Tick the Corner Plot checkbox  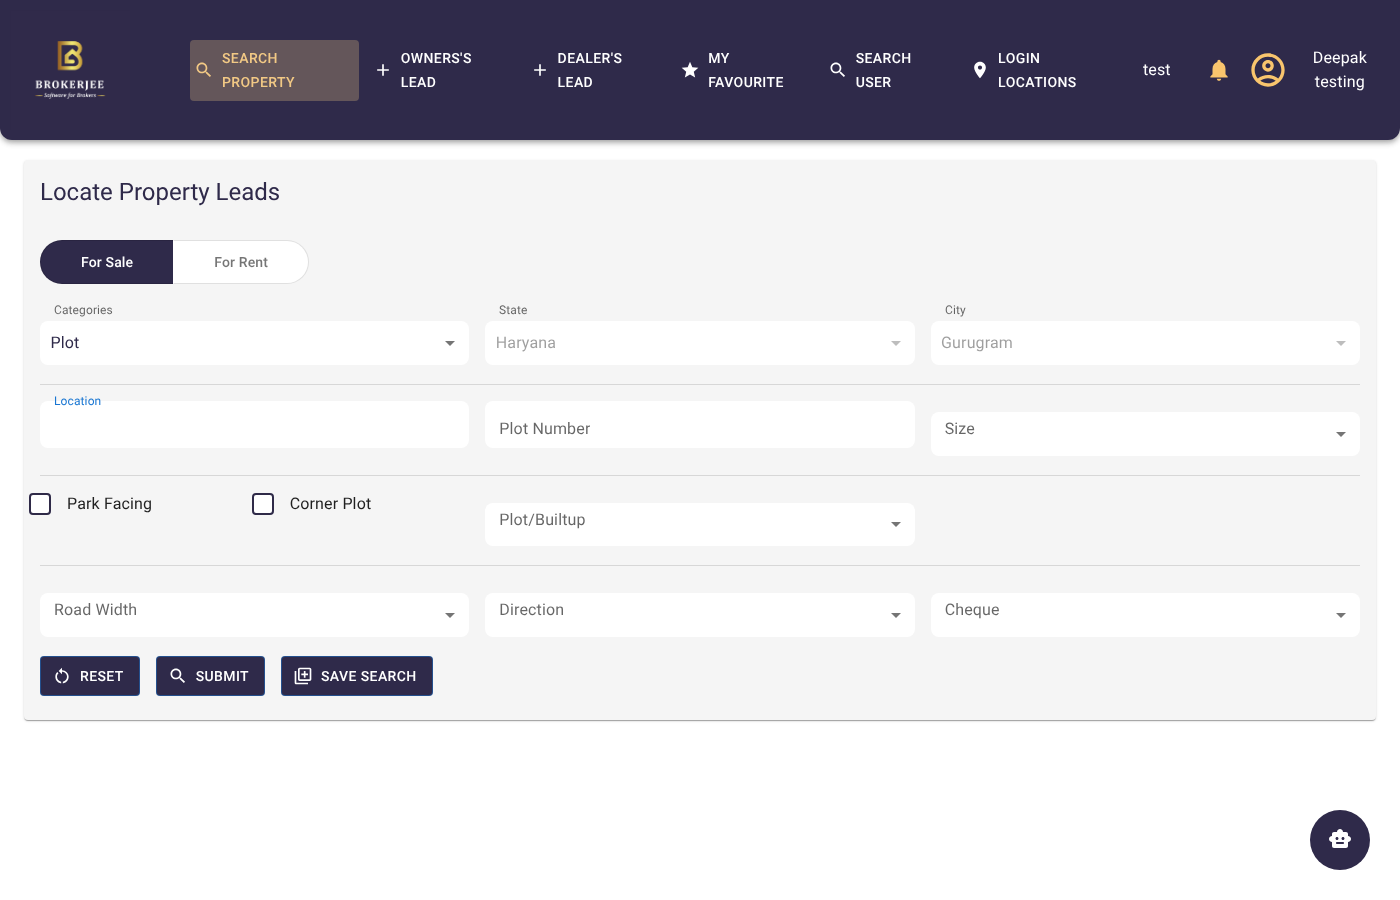coord(263,504)
